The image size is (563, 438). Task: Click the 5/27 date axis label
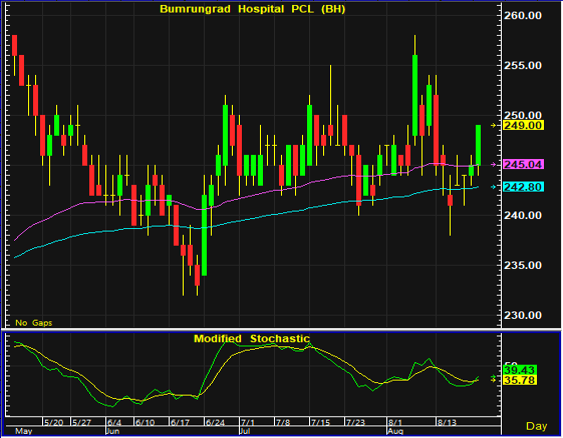pyautogui.click(x=82, y=422)
